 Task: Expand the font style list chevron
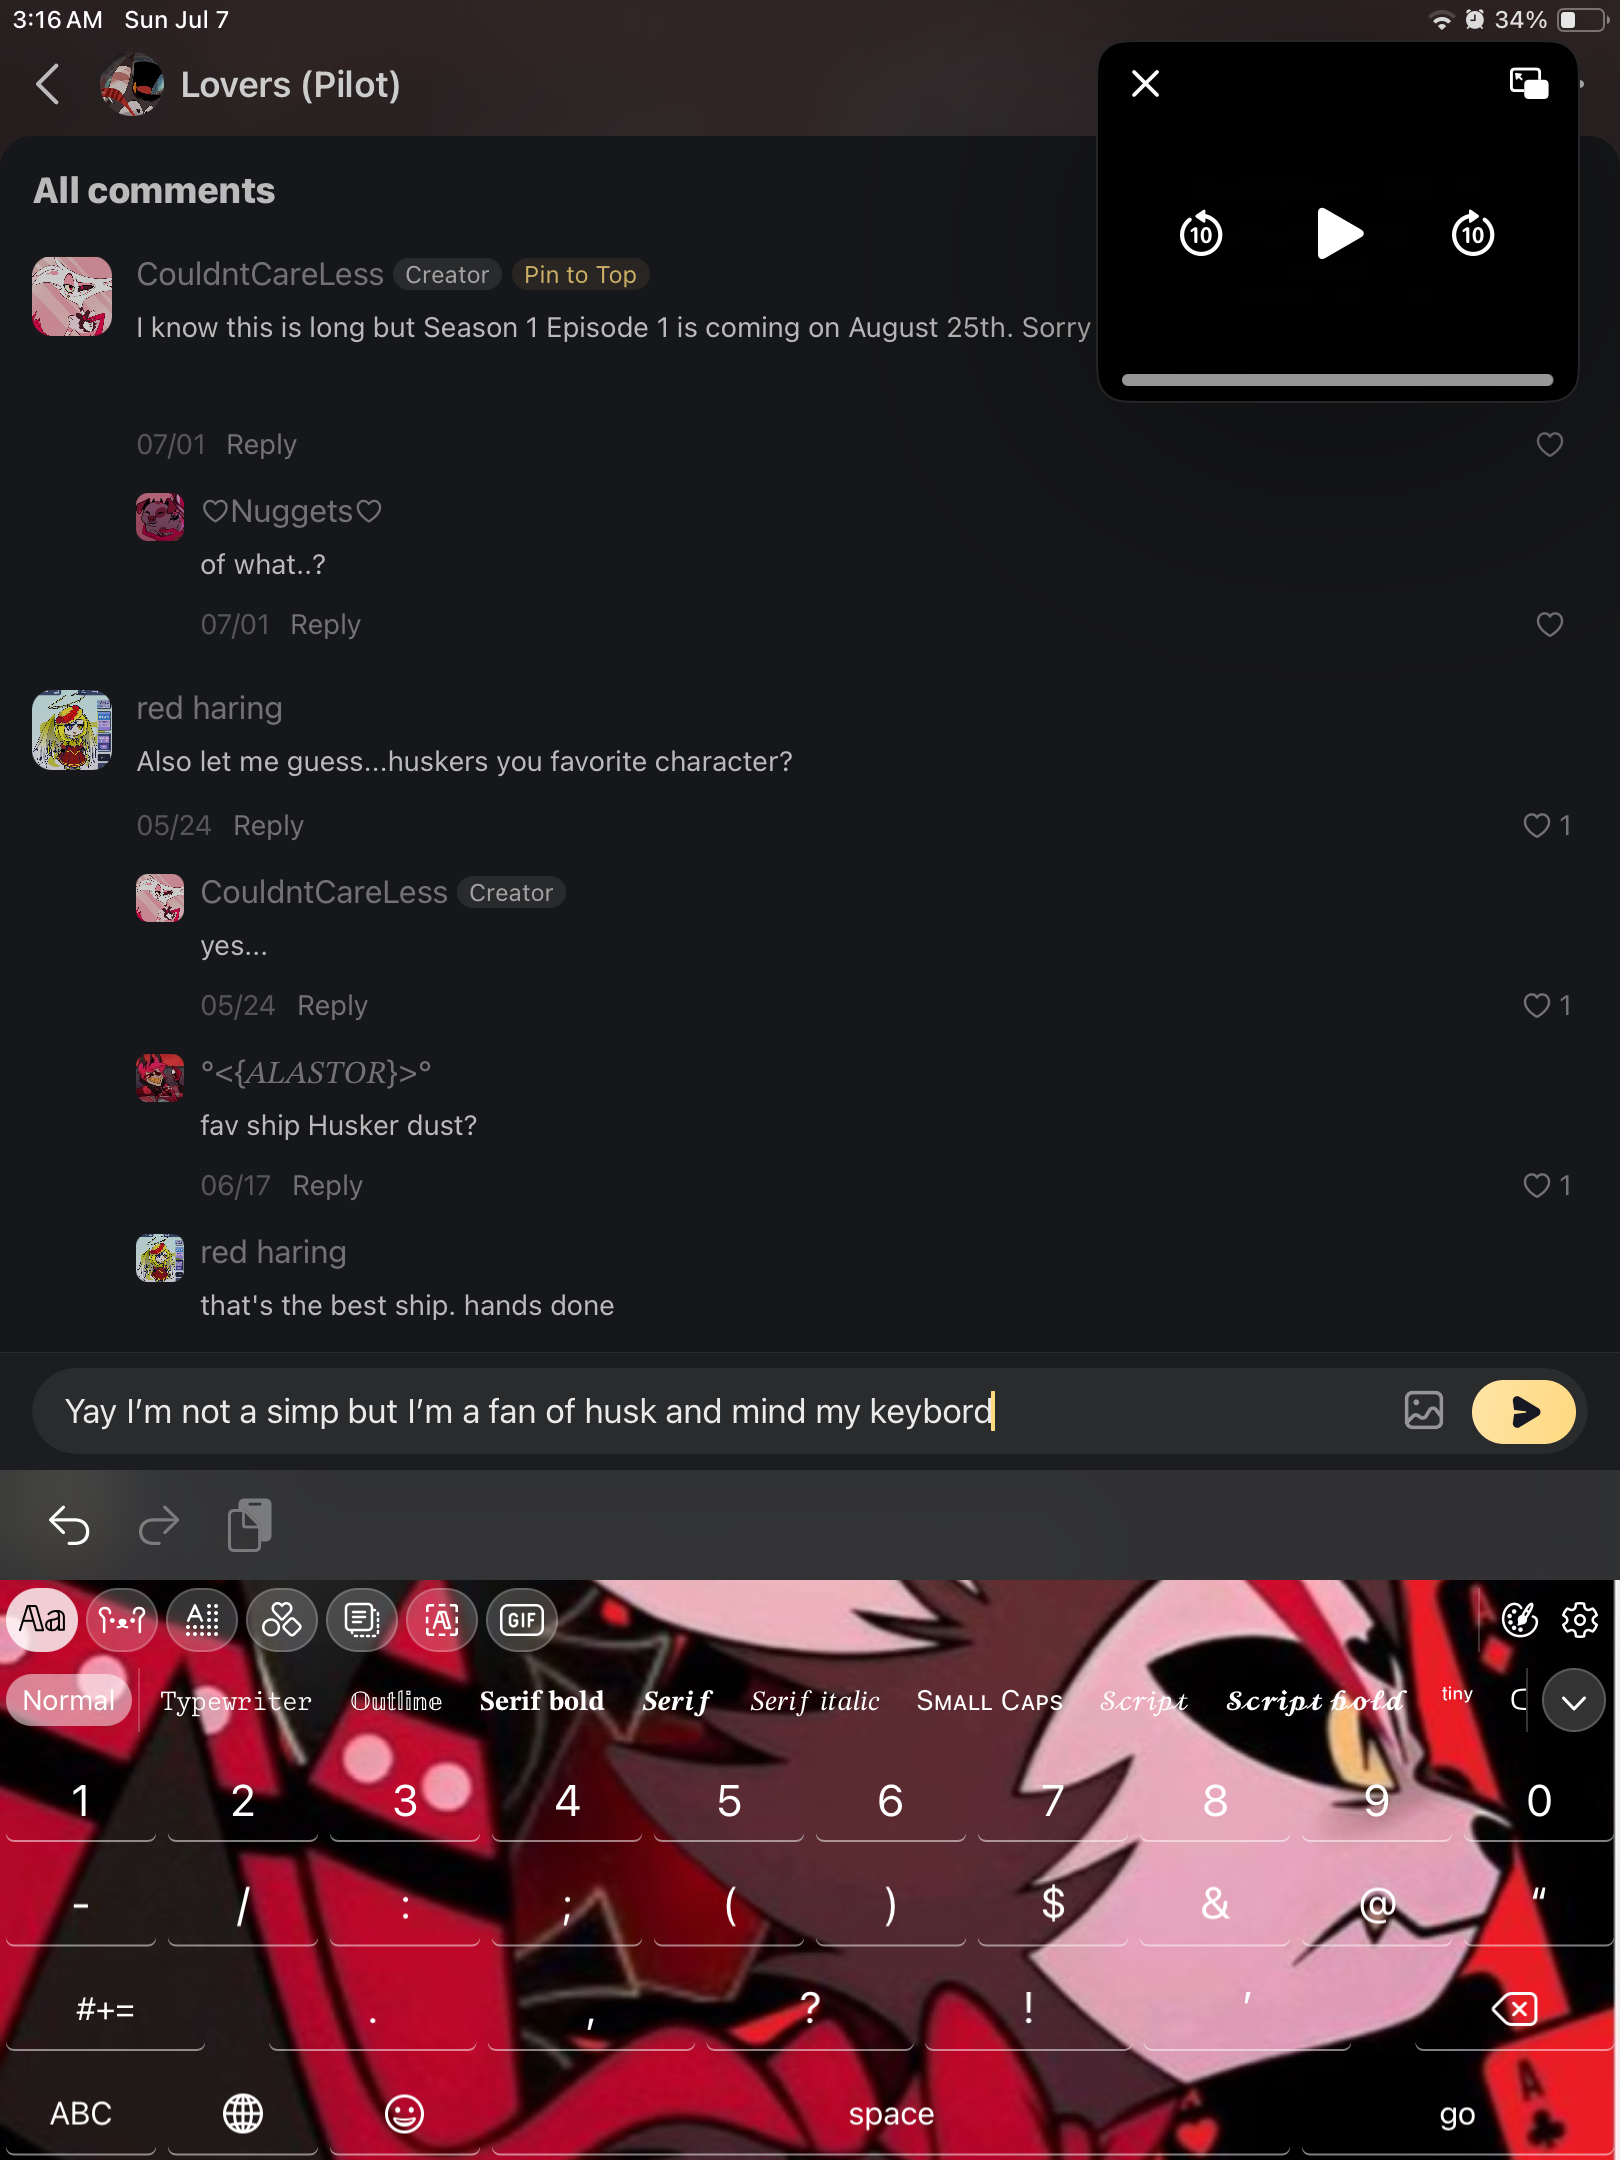1573,1701
